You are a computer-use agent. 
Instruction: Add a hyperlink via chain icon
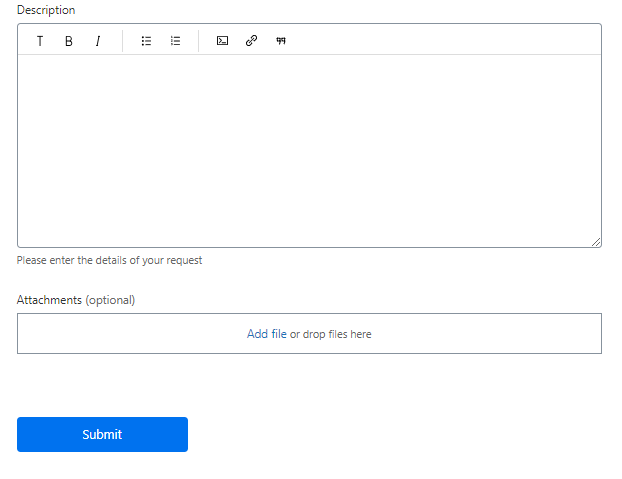[251, 41]
